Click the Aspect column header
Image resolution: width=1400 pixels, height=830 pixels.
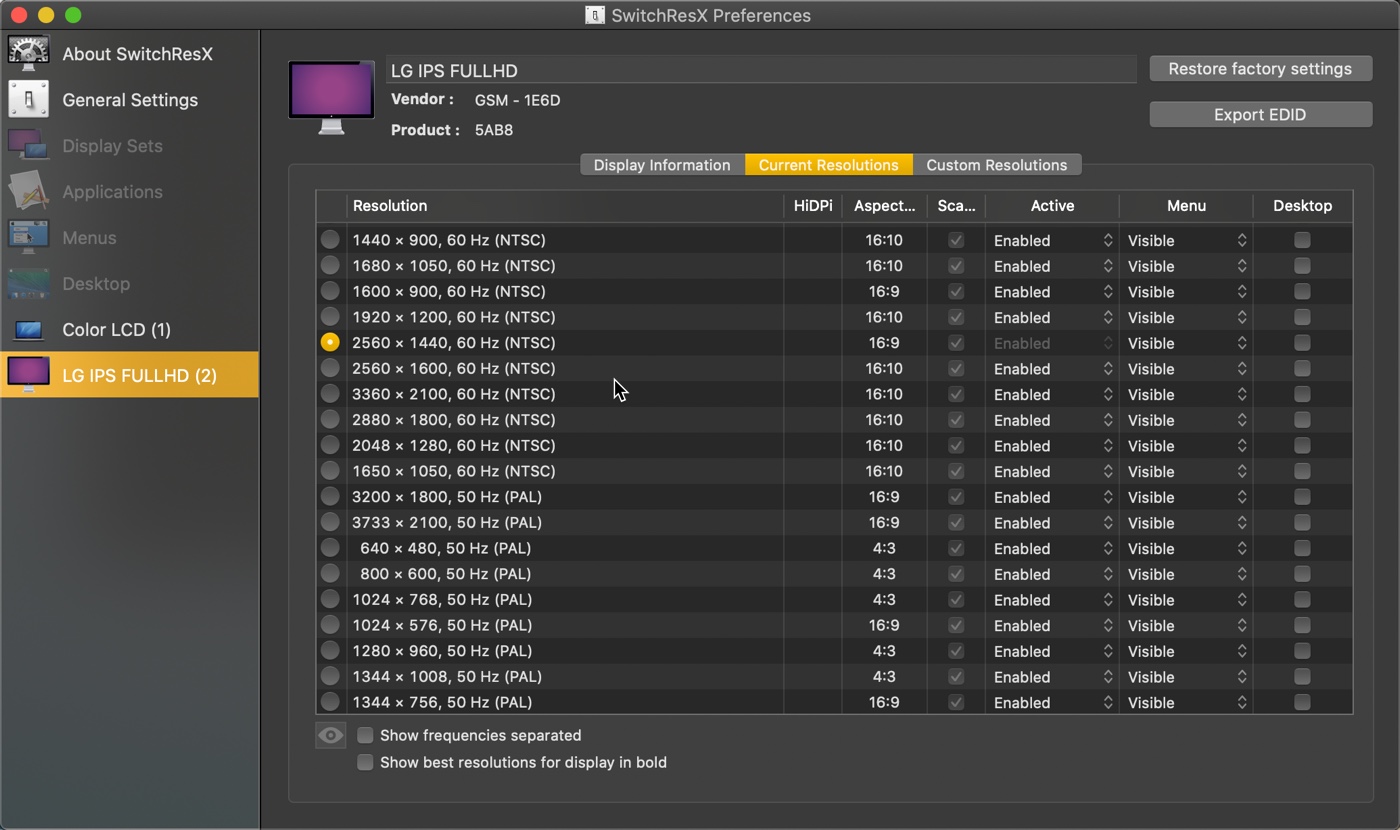(x=884, y=206)
